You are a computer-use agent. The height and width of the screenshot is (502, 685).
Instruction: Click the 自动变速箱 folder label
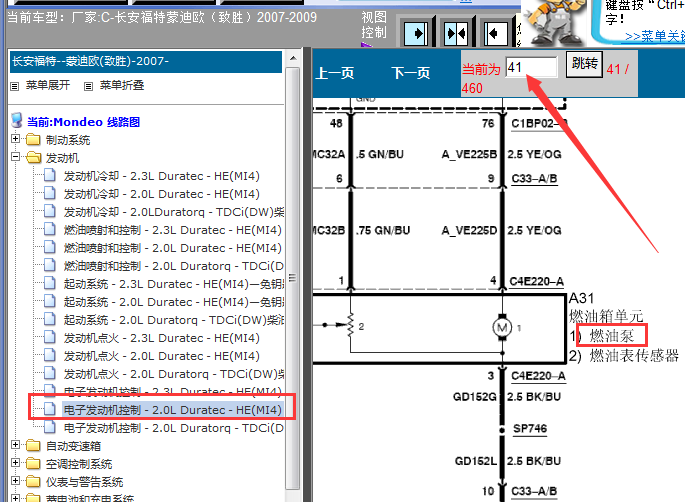(73, 446)
